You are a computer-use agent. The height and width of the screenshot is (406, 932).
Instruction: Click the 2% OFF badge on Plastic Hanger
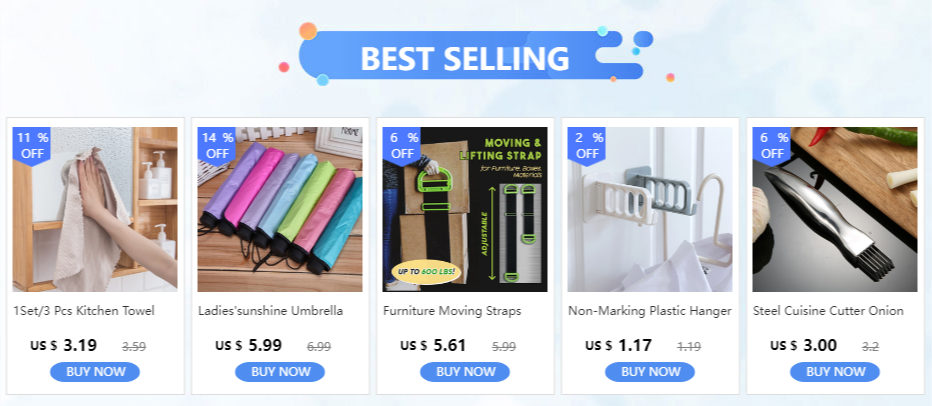(x=587, y=146)
